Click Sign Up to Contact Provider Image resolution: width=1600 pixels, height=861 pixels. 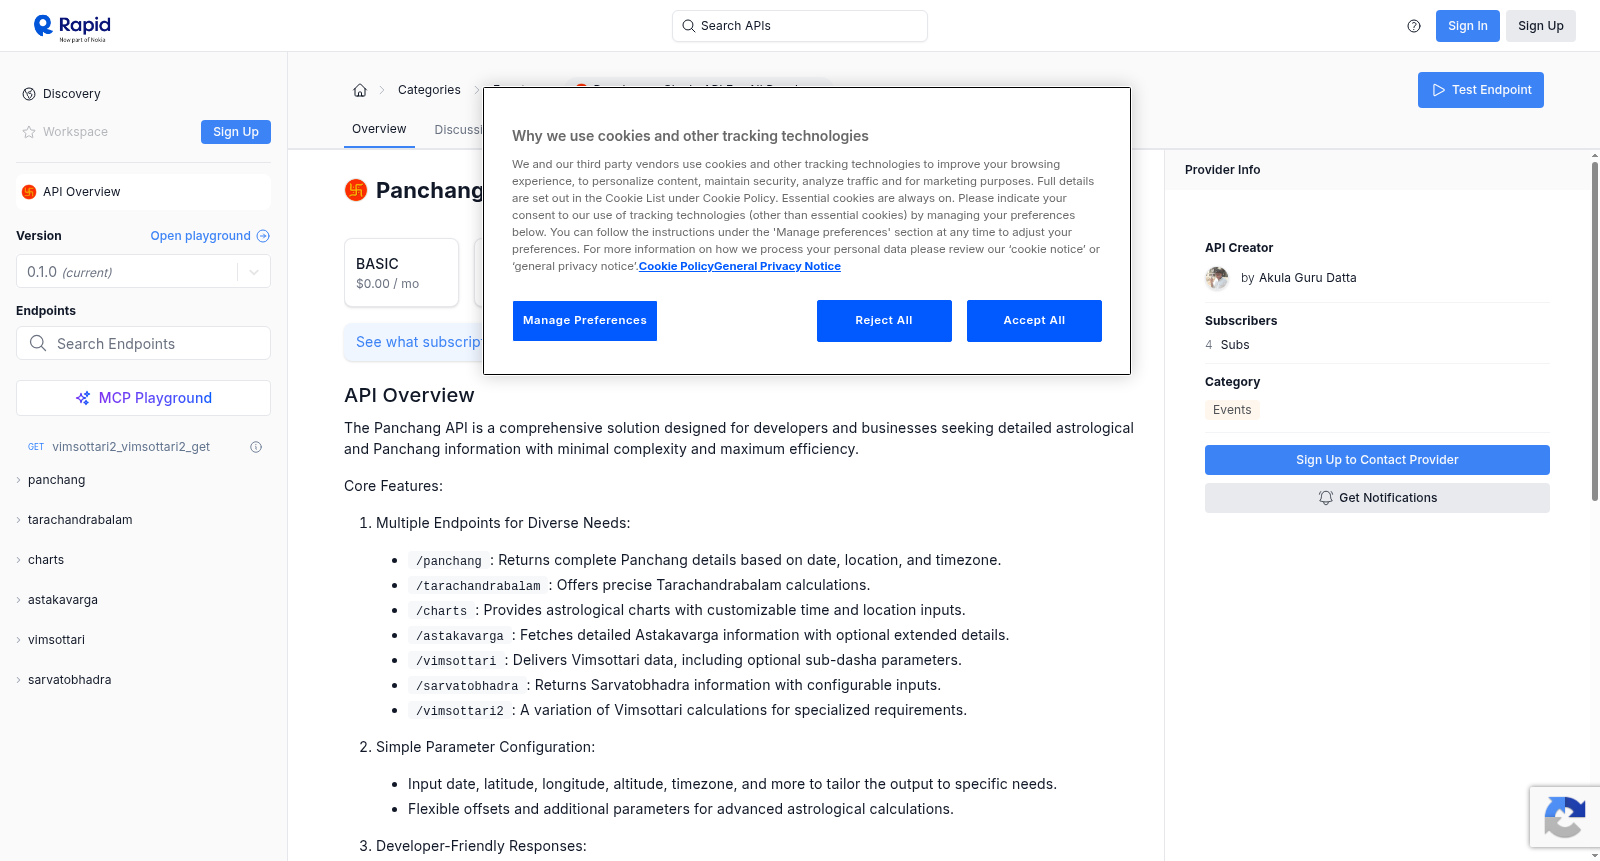pyautogui.click(x=1377, y=460)
